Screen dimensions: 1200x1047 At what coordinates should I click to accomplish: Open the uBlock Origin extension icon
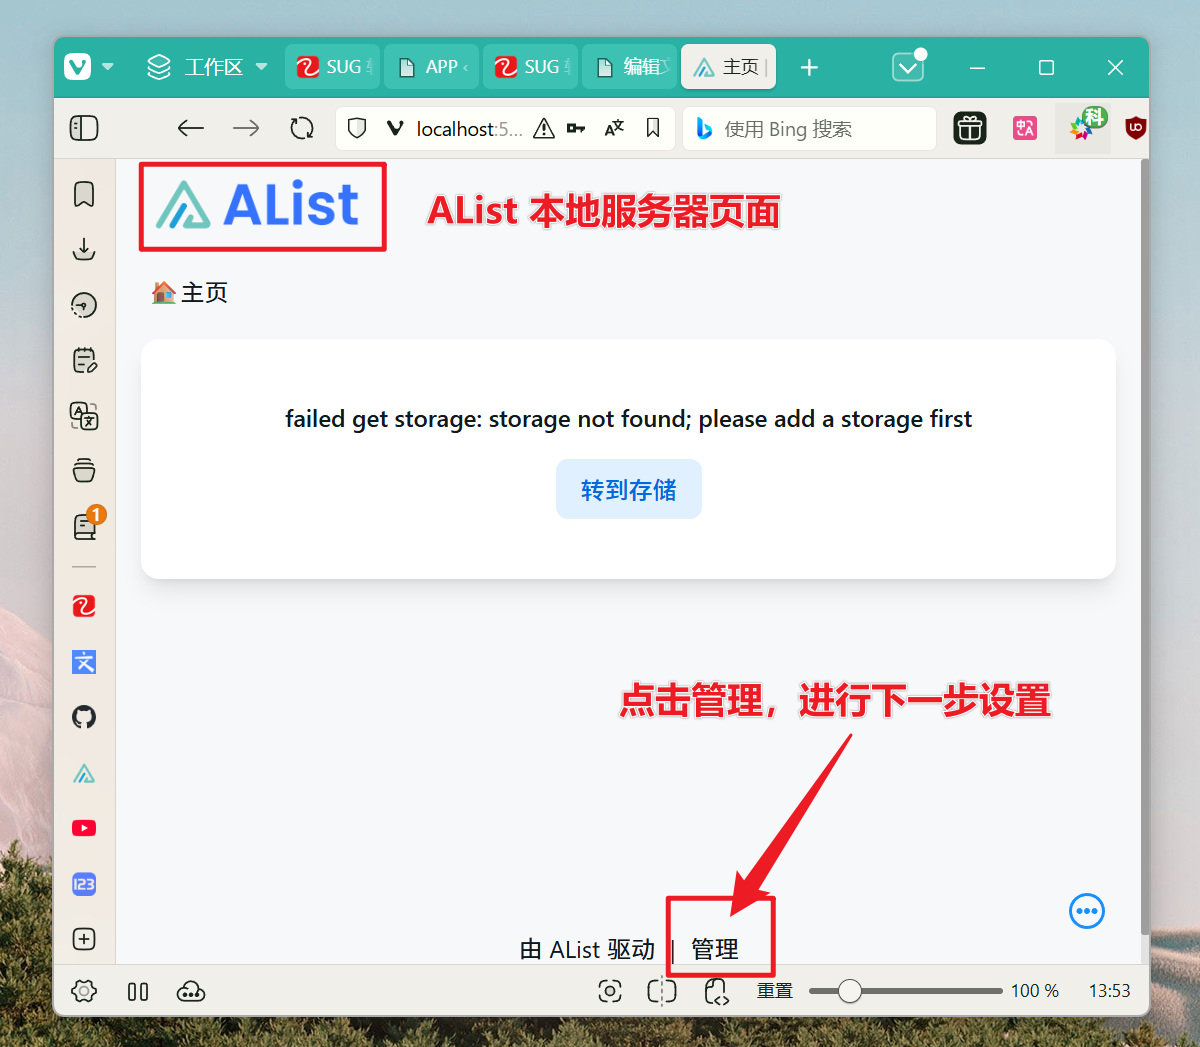click(1135, 128)
